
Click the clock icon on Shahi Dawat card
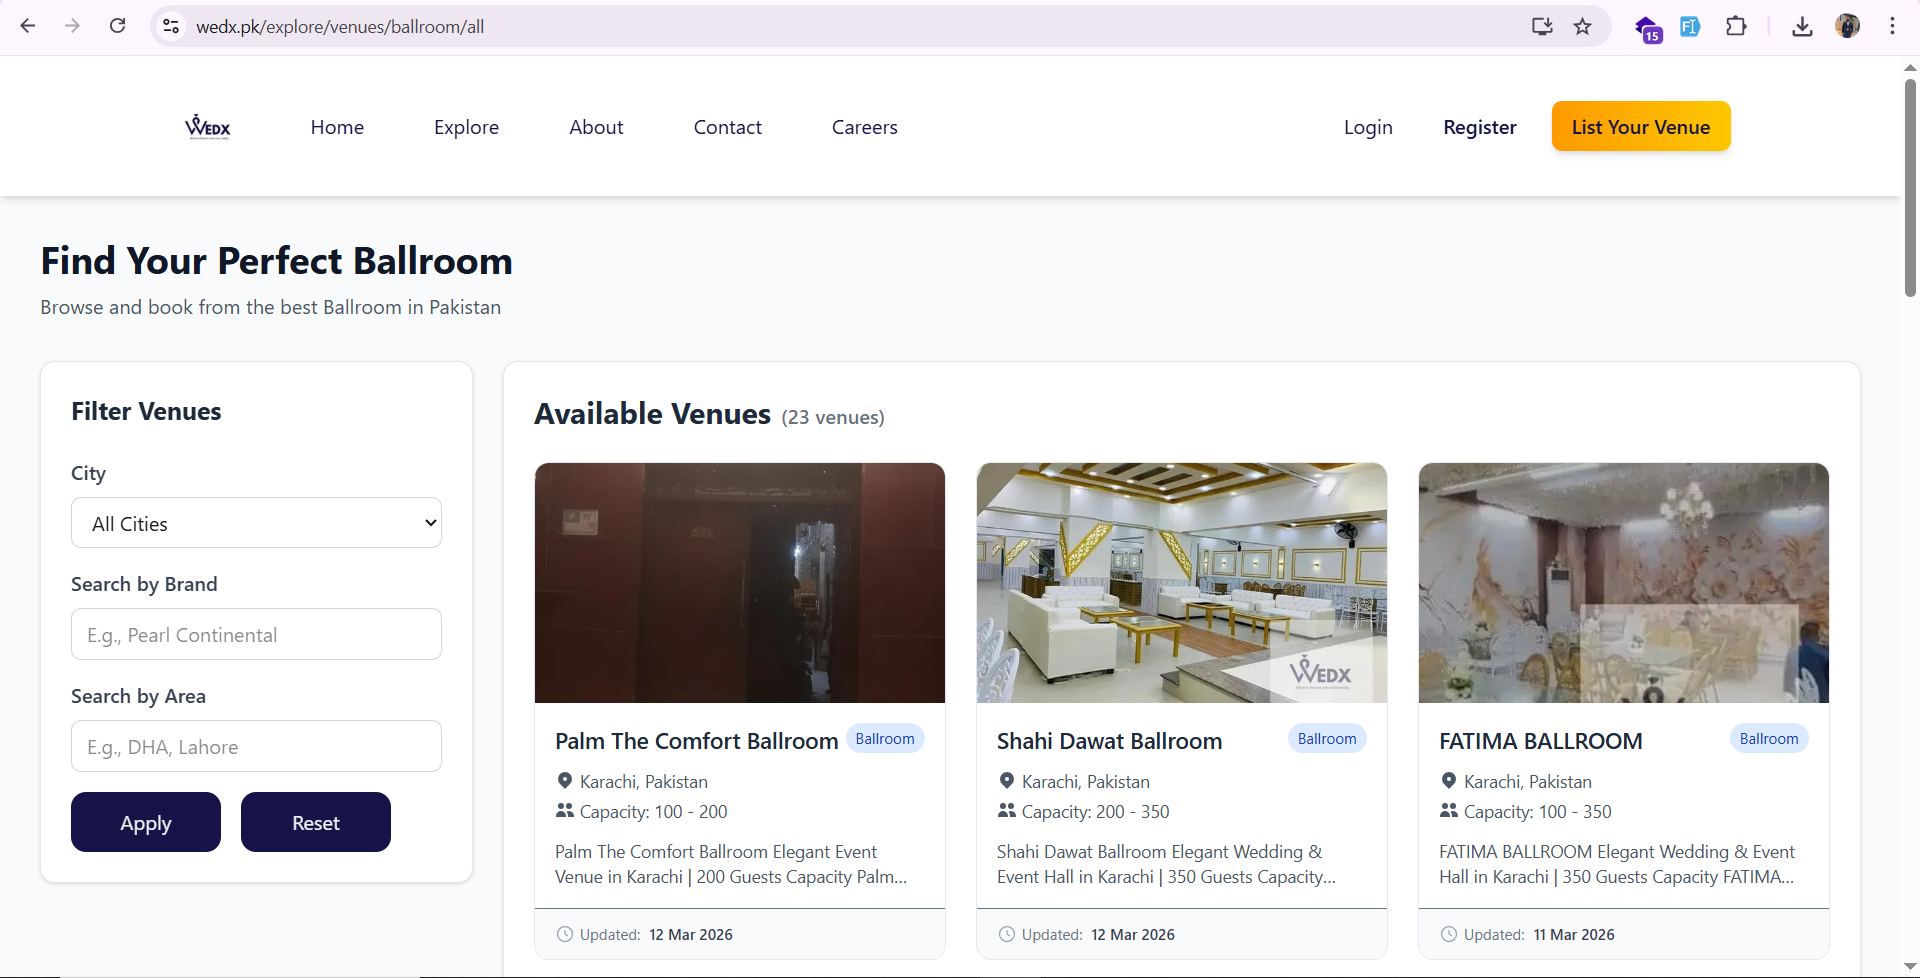pos(1007,934)
